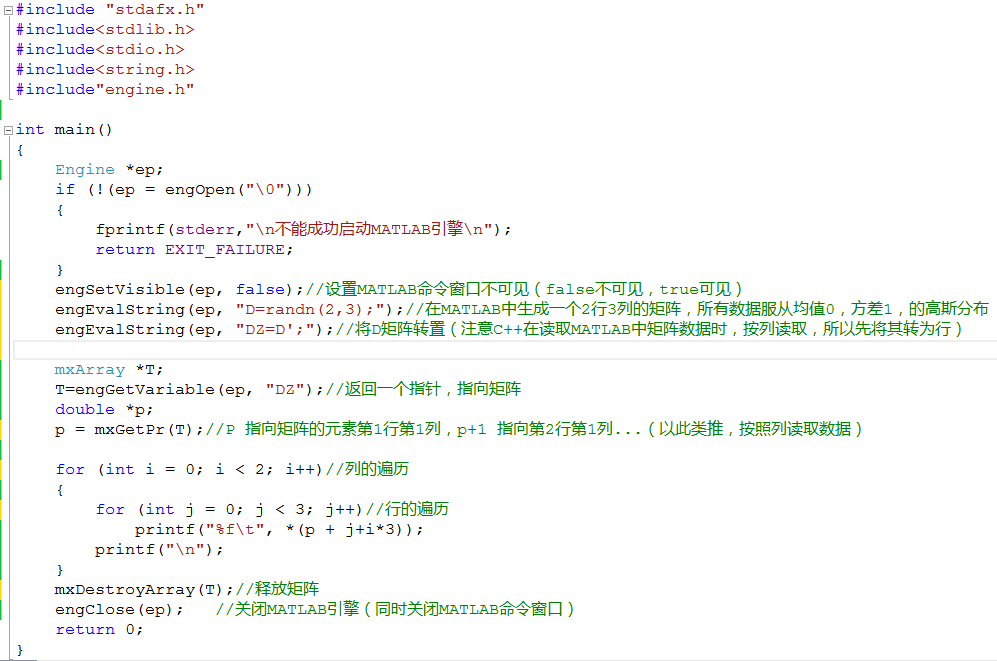Click the mxArray *T; declaration
Viewport: 997px width, 661px height.
point(109,370)
